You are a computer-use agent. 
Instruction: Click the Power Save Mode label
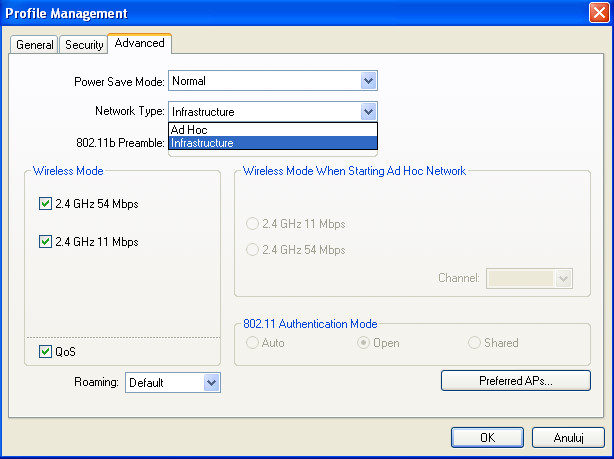click(119, 81)
